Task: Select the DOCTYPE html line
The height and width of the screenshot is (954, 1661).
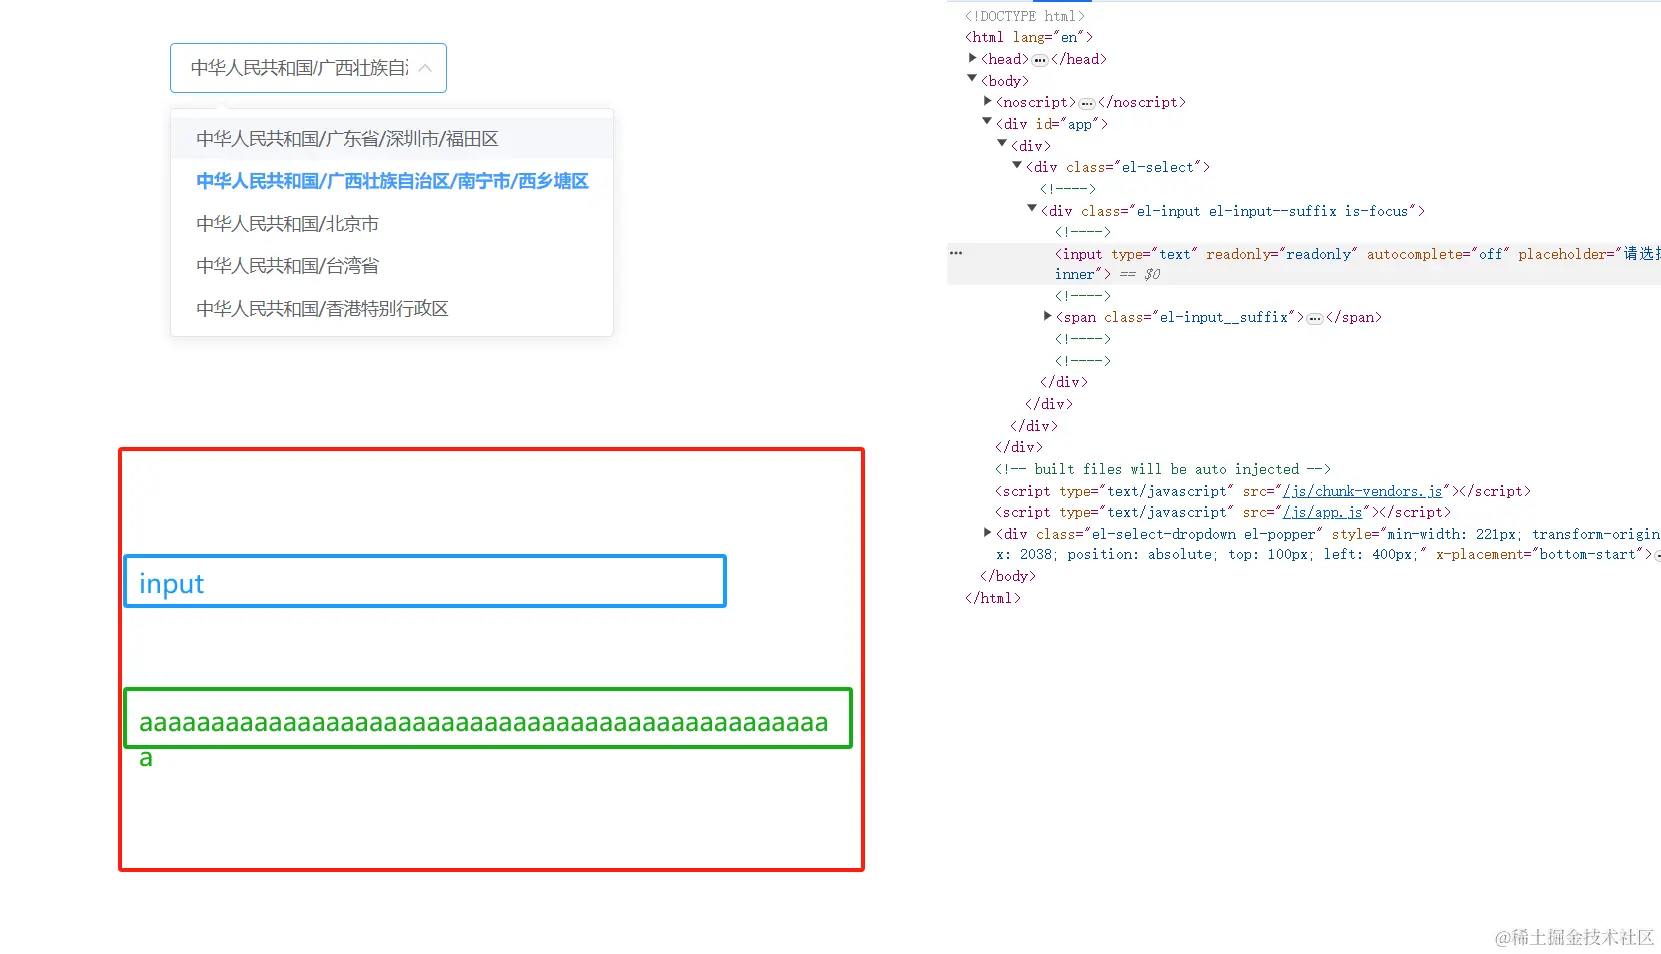Action: [x=1025, y=16]
